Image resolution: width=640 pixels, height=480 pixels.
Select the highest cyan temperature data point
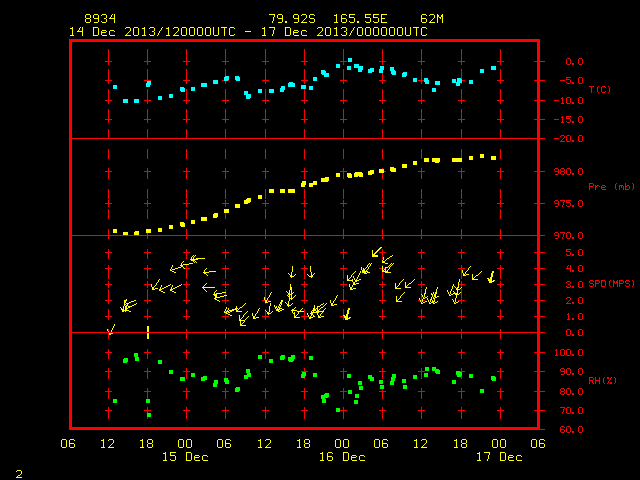point(350,60)
